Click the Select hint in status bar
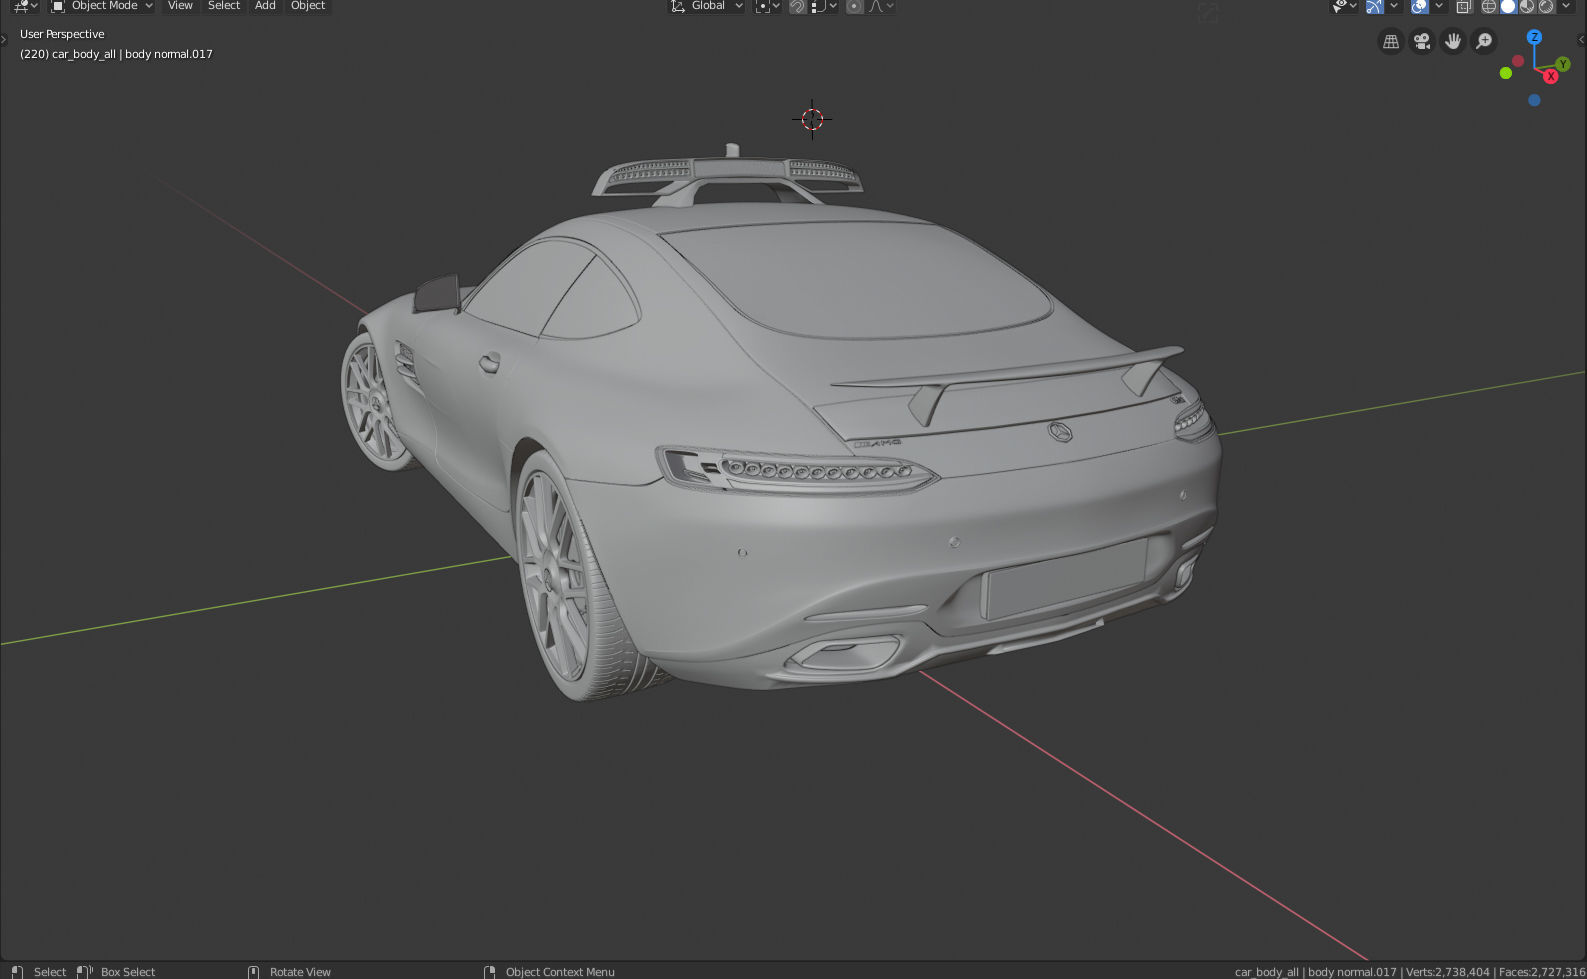 (x=50, y=972)
